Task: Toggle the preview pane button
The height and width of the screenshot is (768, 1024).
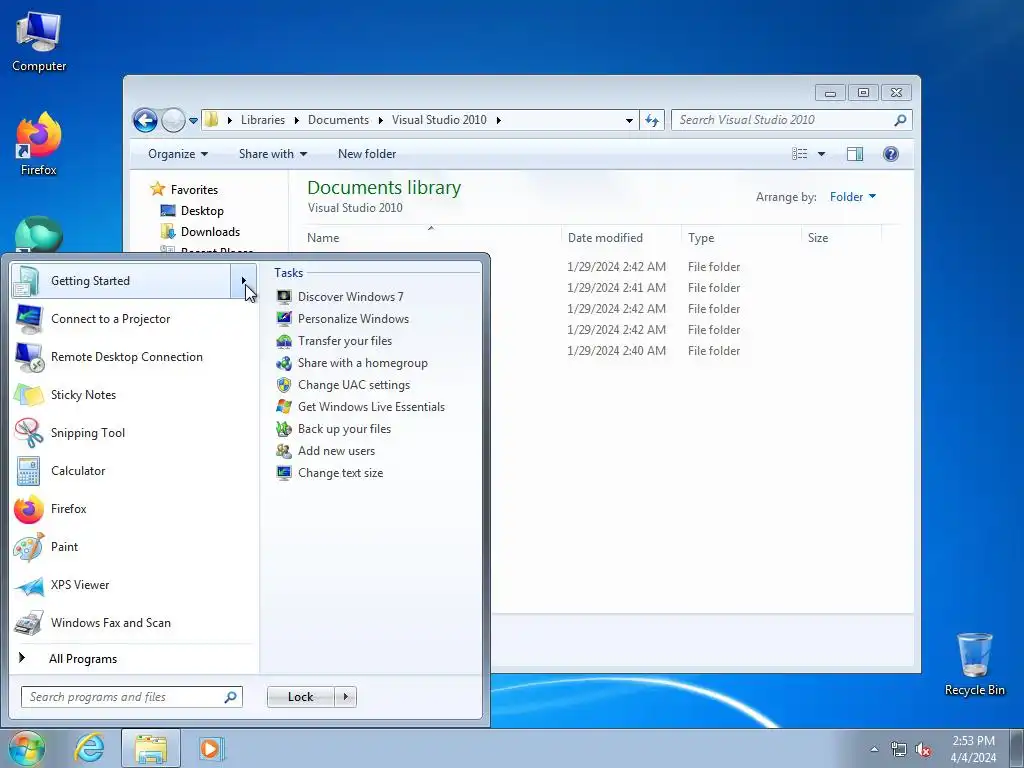Action: tap(855, 154)
